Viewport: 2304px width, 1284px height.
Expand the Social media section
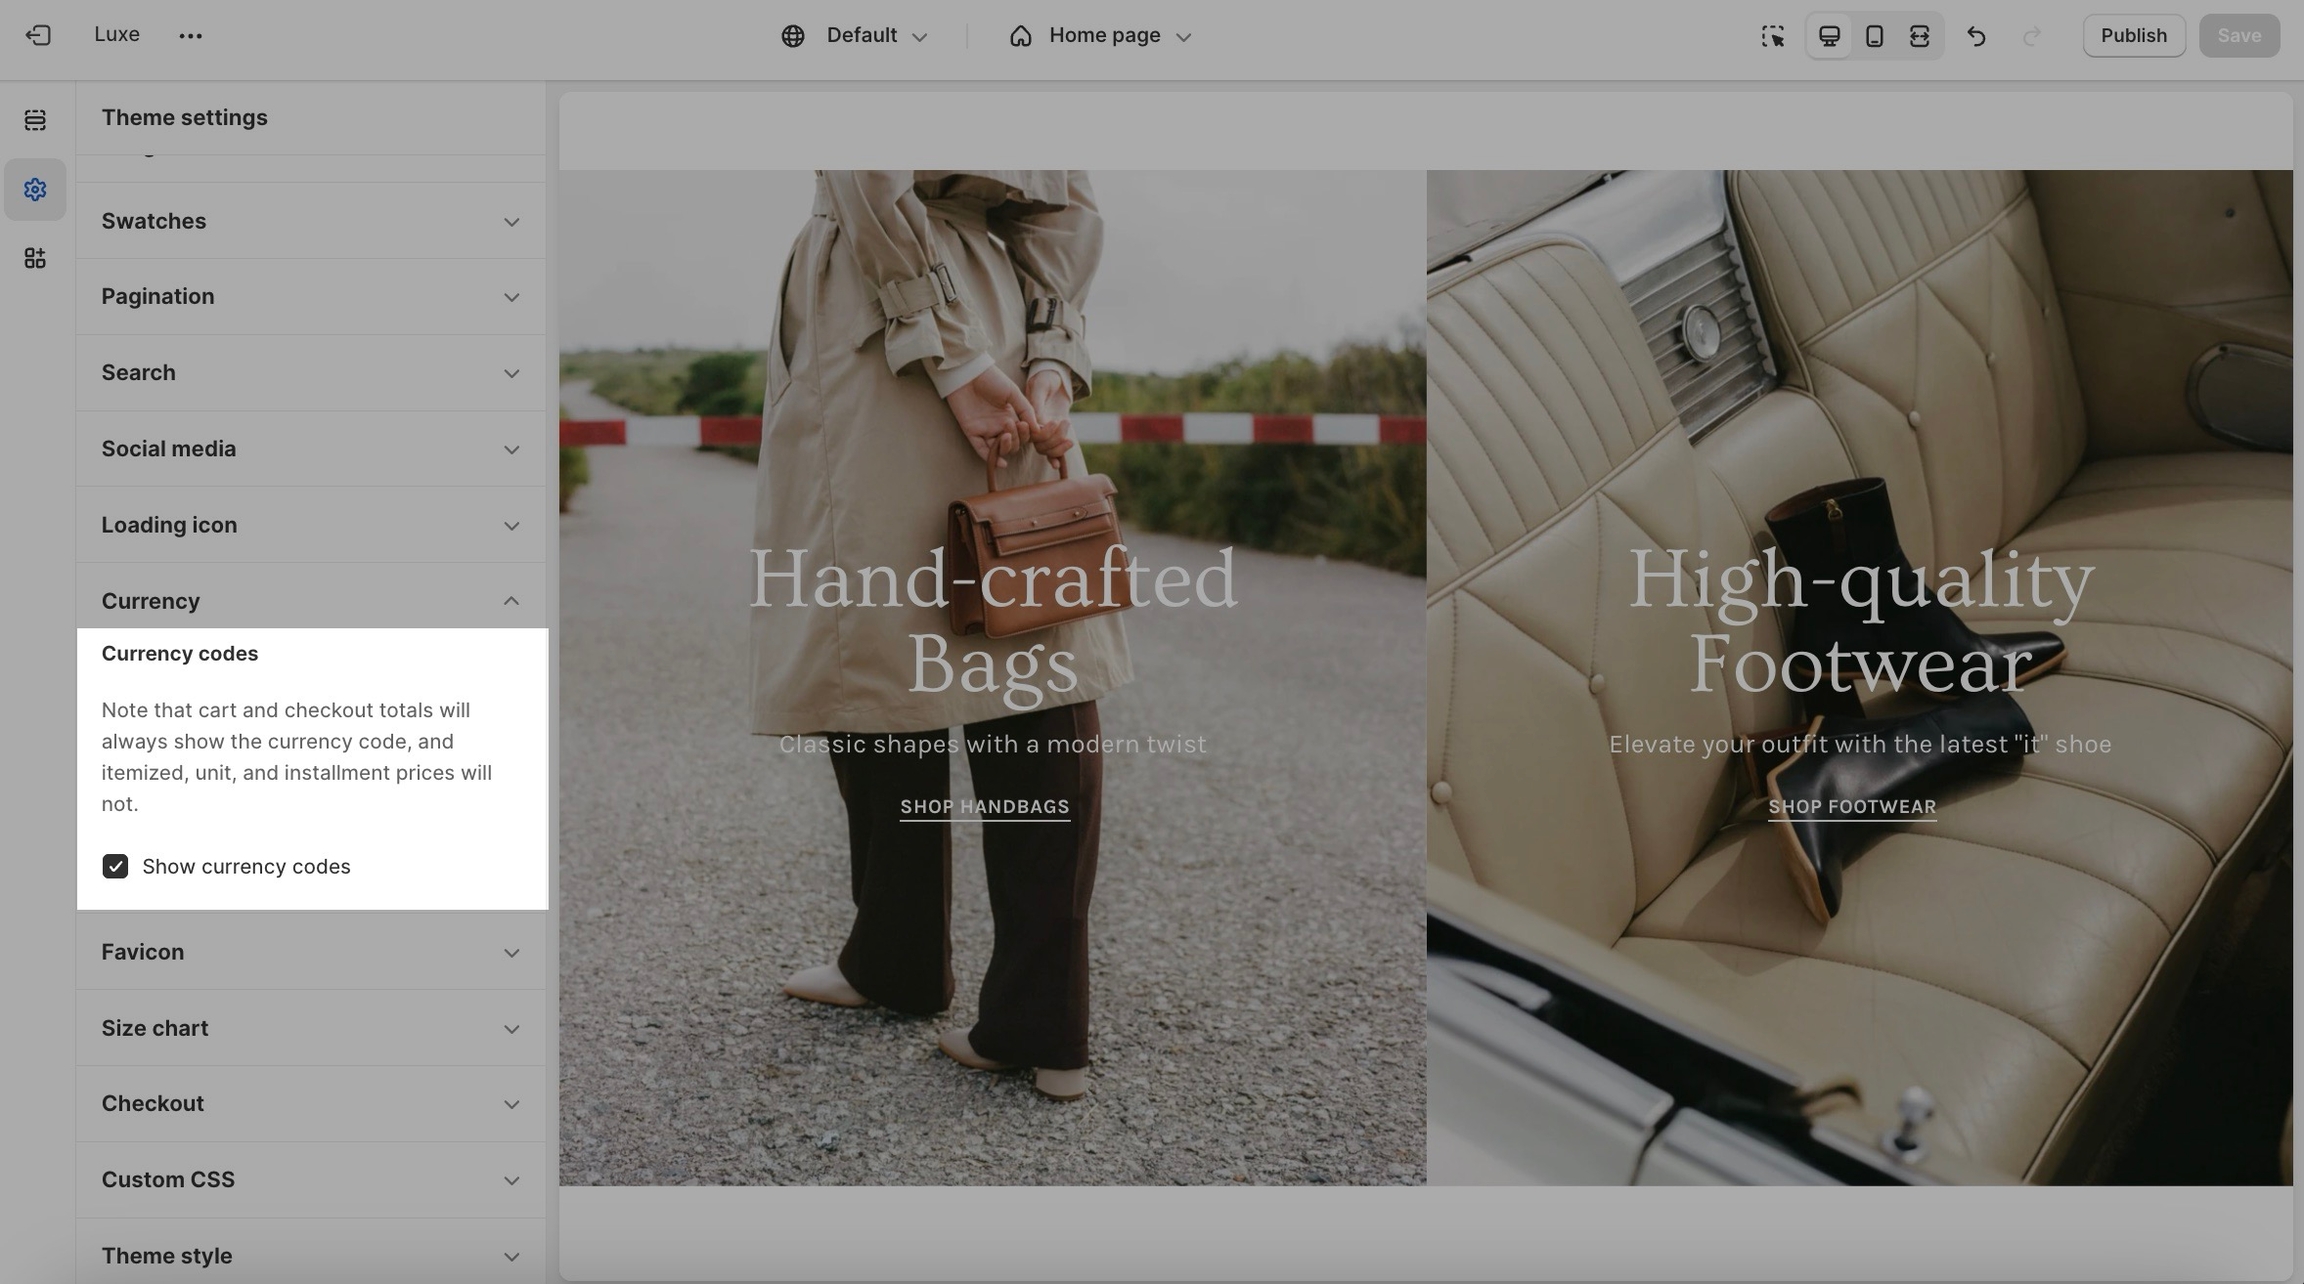[310, 449]
